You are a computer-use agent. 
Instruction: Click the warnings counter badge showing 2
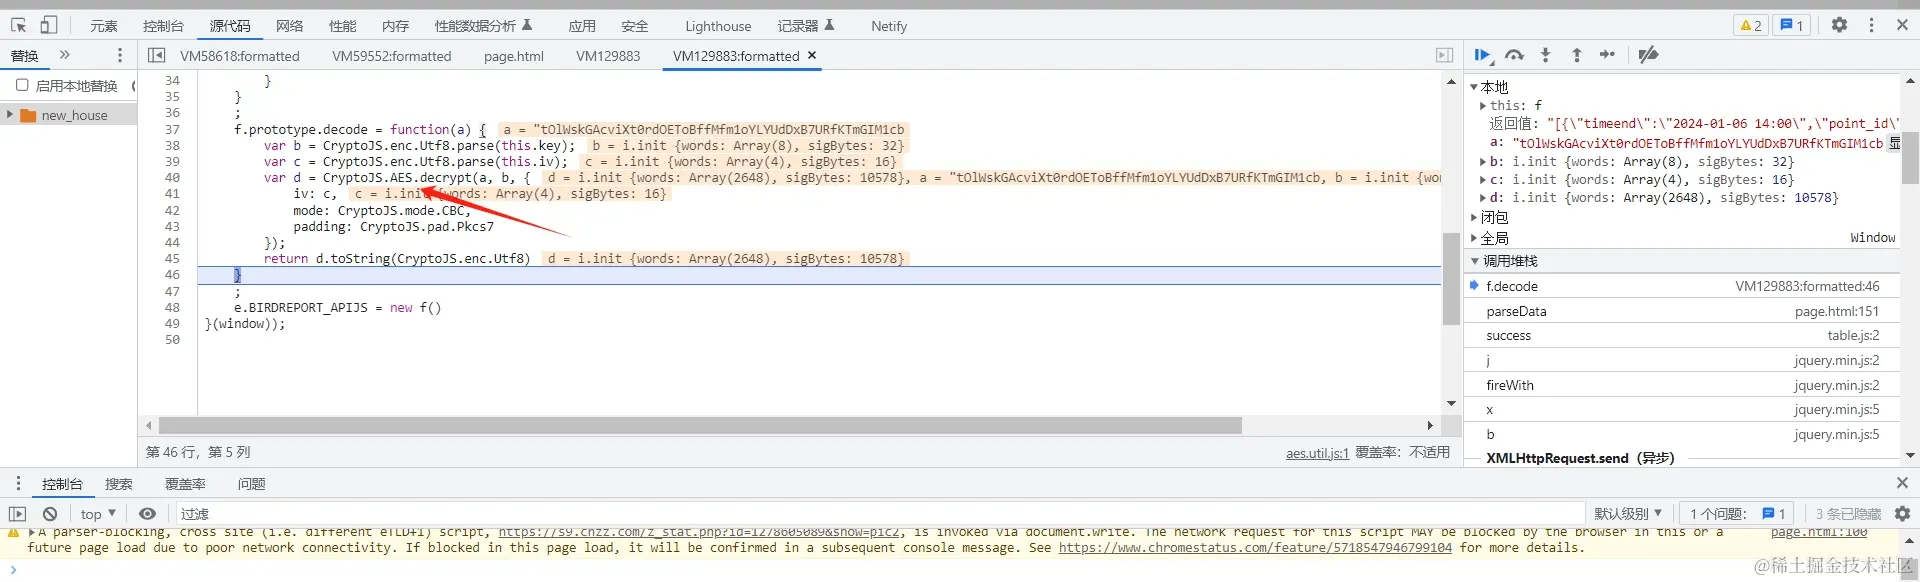click(x=1751, y=25)
